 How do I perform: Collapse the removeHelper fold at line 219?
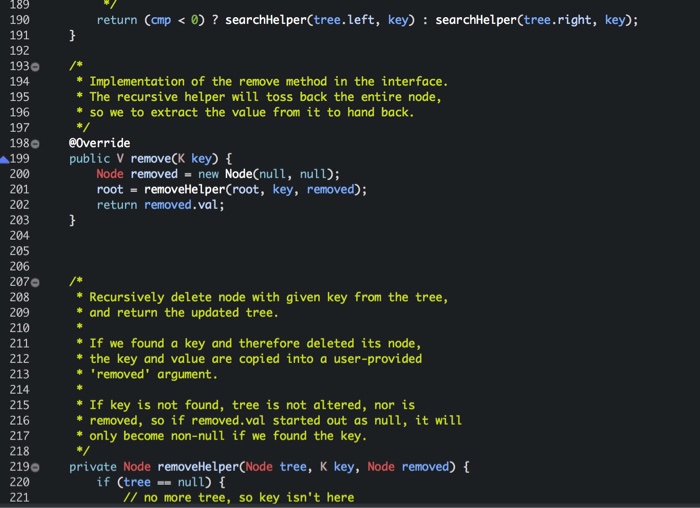[35, 468]
